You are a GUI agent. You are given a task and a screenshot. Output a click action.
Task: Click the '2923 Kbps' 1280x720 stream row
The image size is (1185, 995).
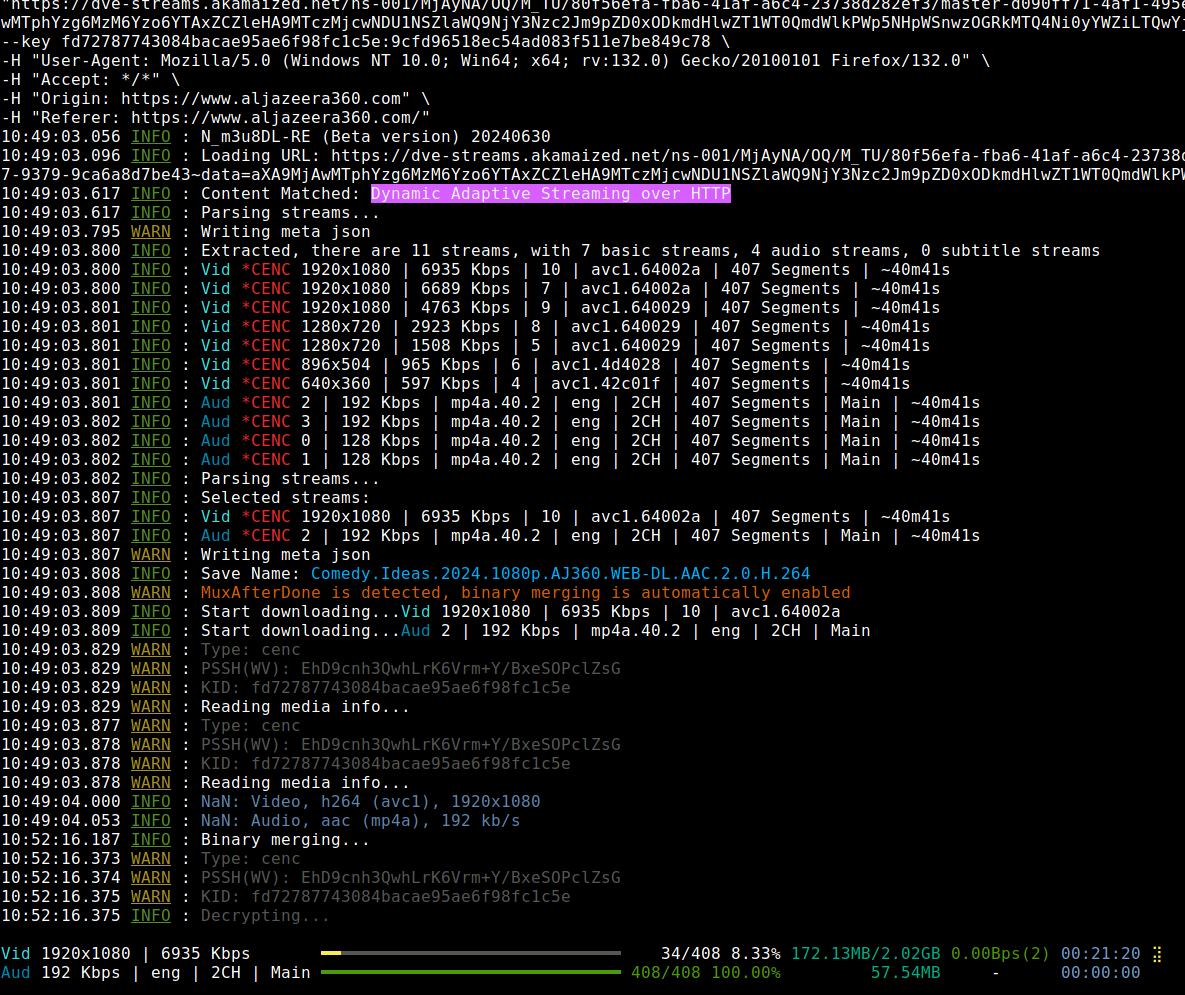565,326
